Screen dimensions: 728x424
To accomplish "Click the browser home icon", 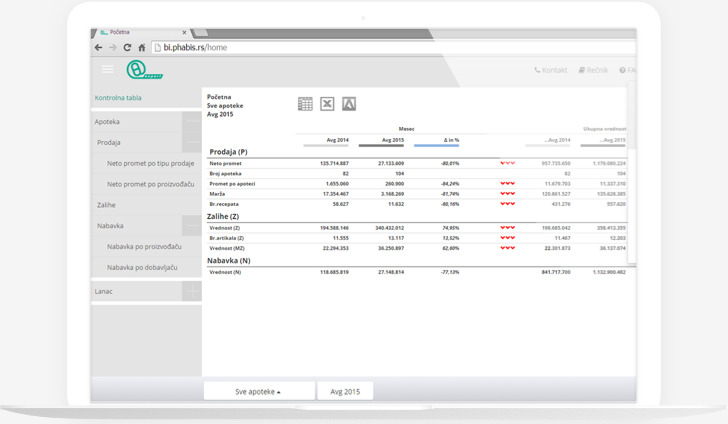I will (x=141, y=47).
